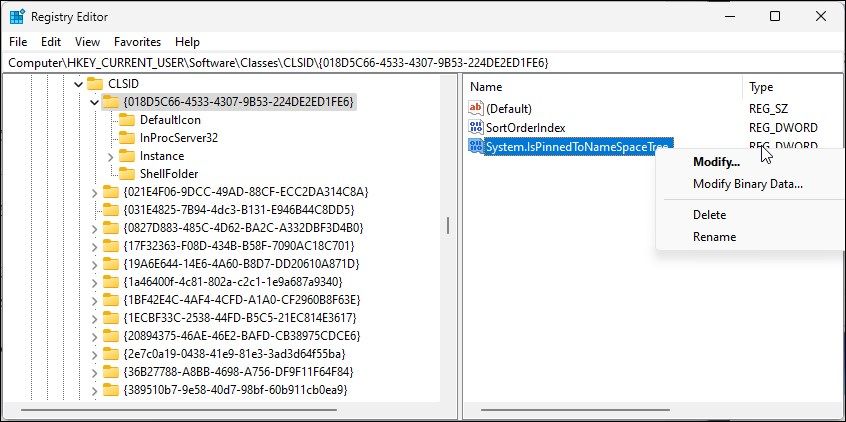The height and width of the screenshot is (422, 846).
Task: Click the CLSID folder icon
Action: click(95, 84)
